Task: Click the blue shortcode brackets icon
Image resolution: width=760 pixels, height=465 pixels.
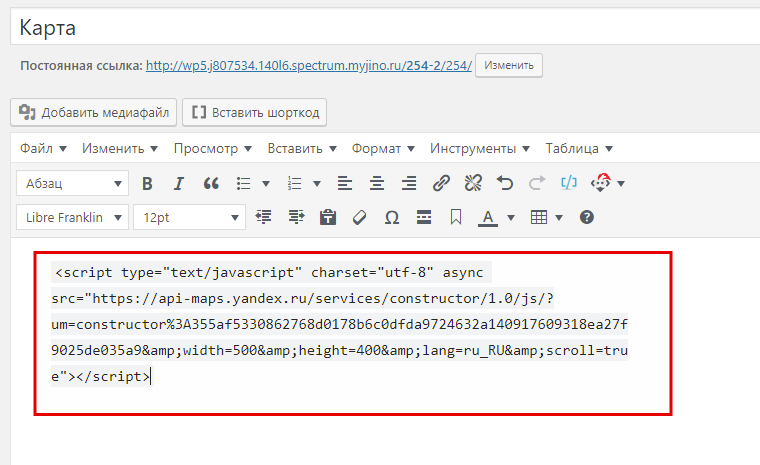Action: click(x=569, y=183)
